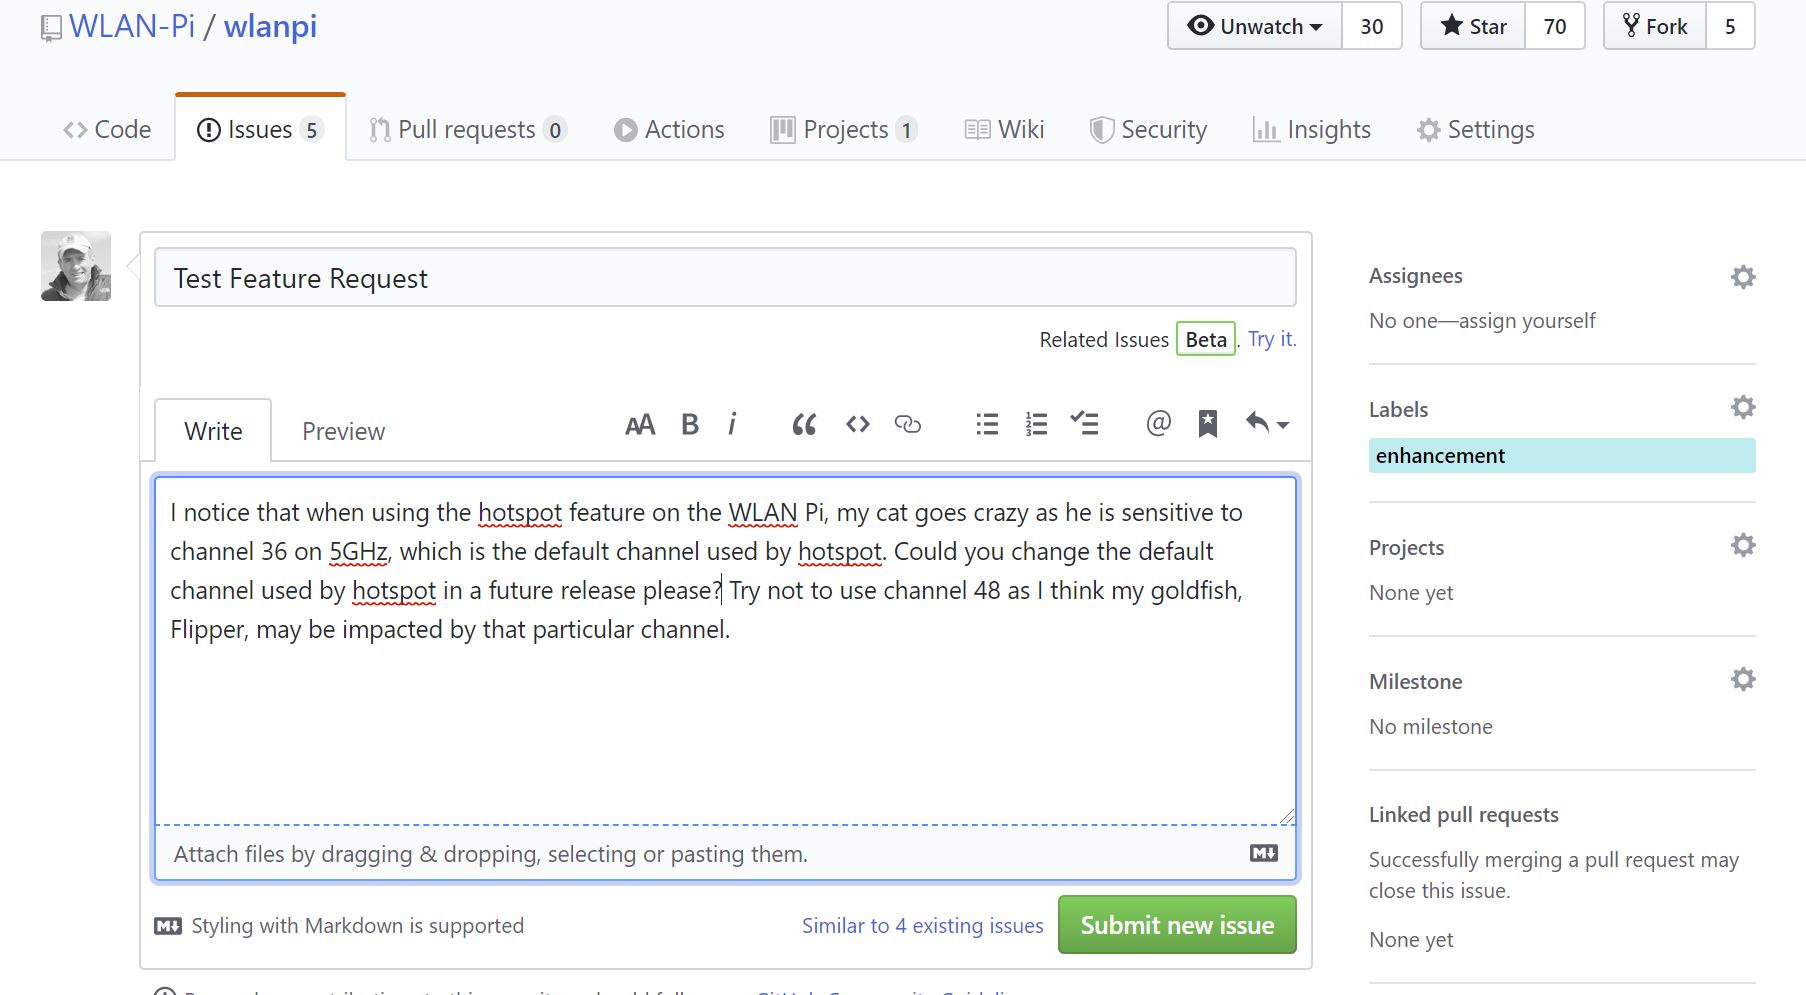
Task: Add a link using the chain icon
Action: 908,425
